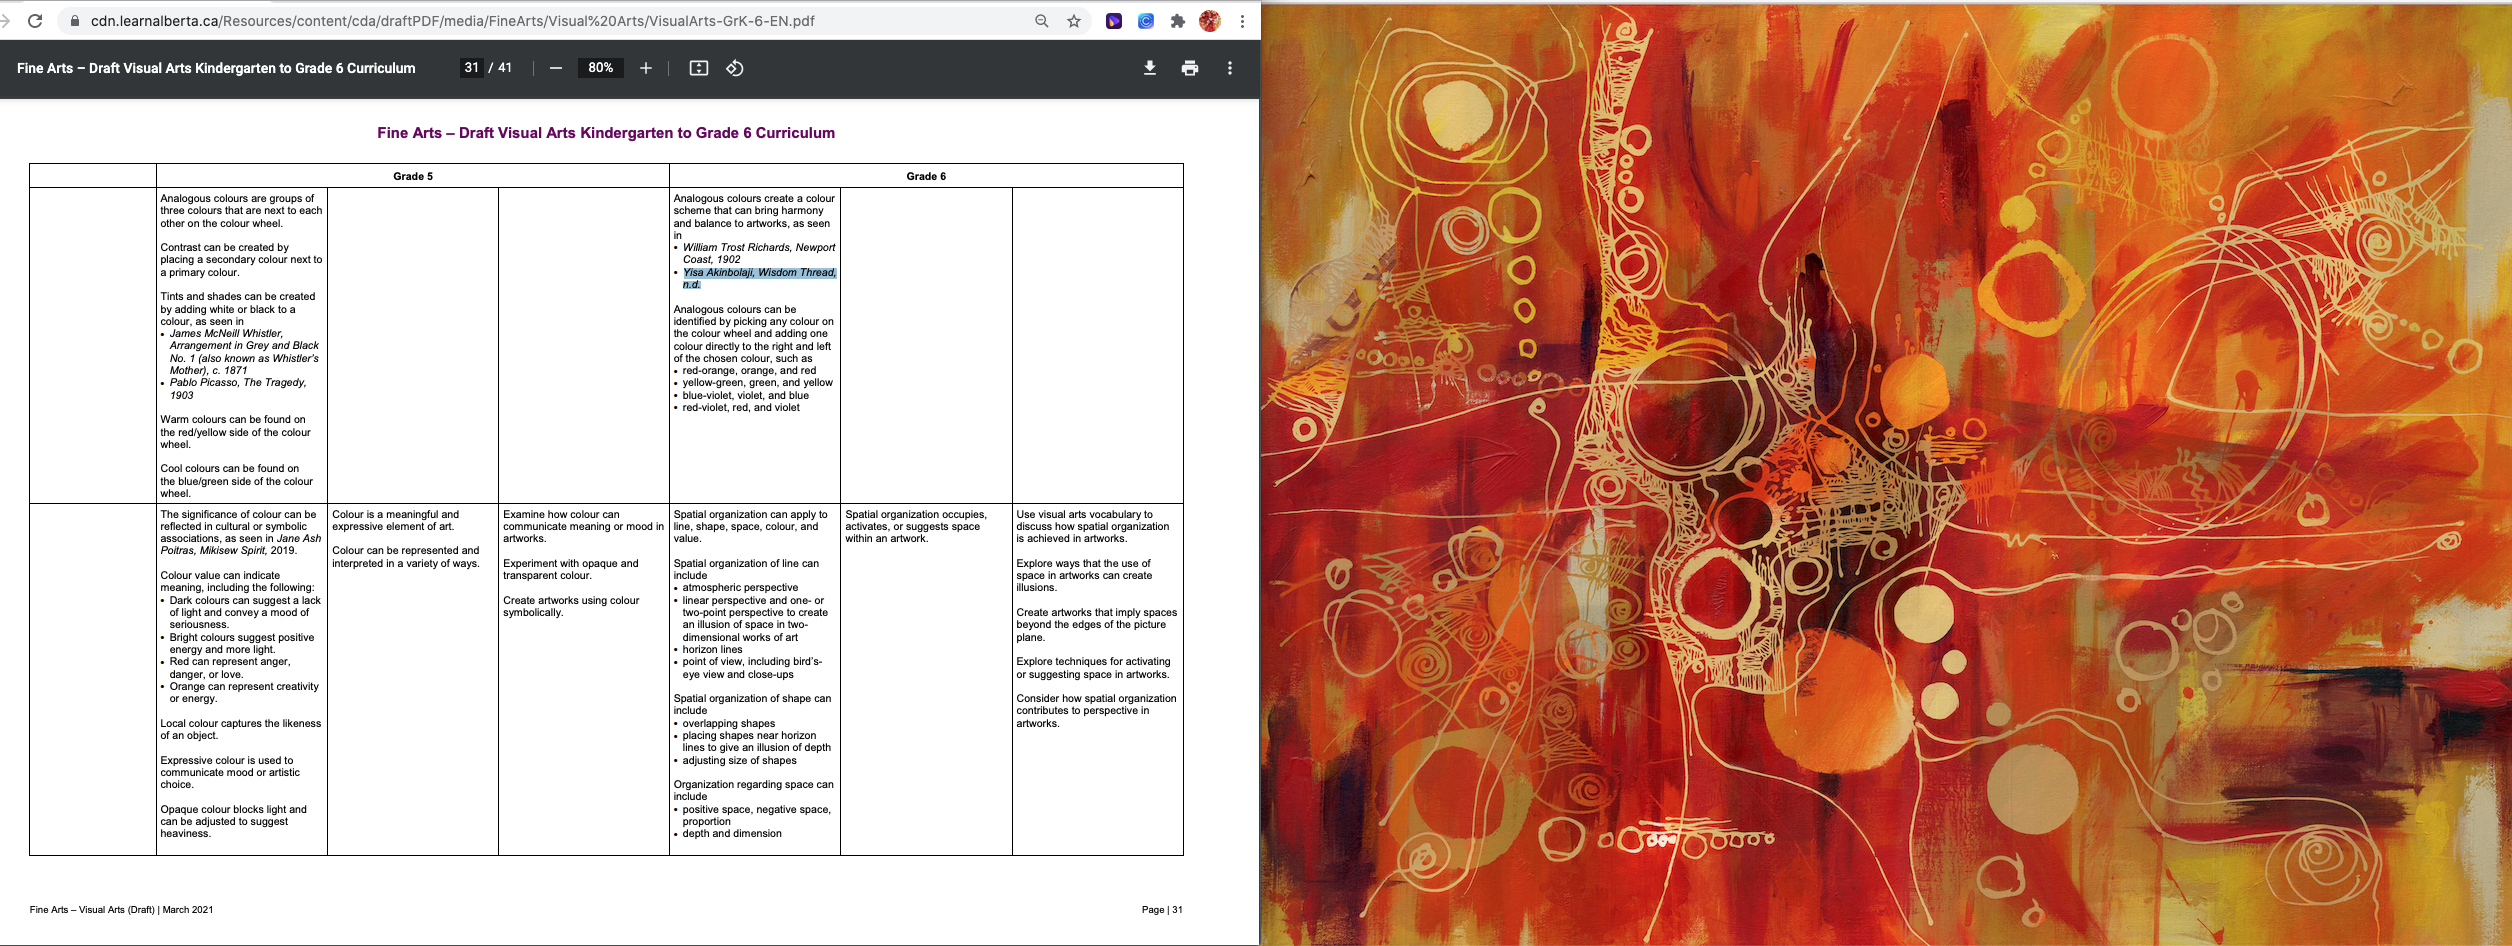The width and height of the screenshot is (2512, 946).
Task: Open the Chrome three-dot menu
Action: coord(1242,21)
